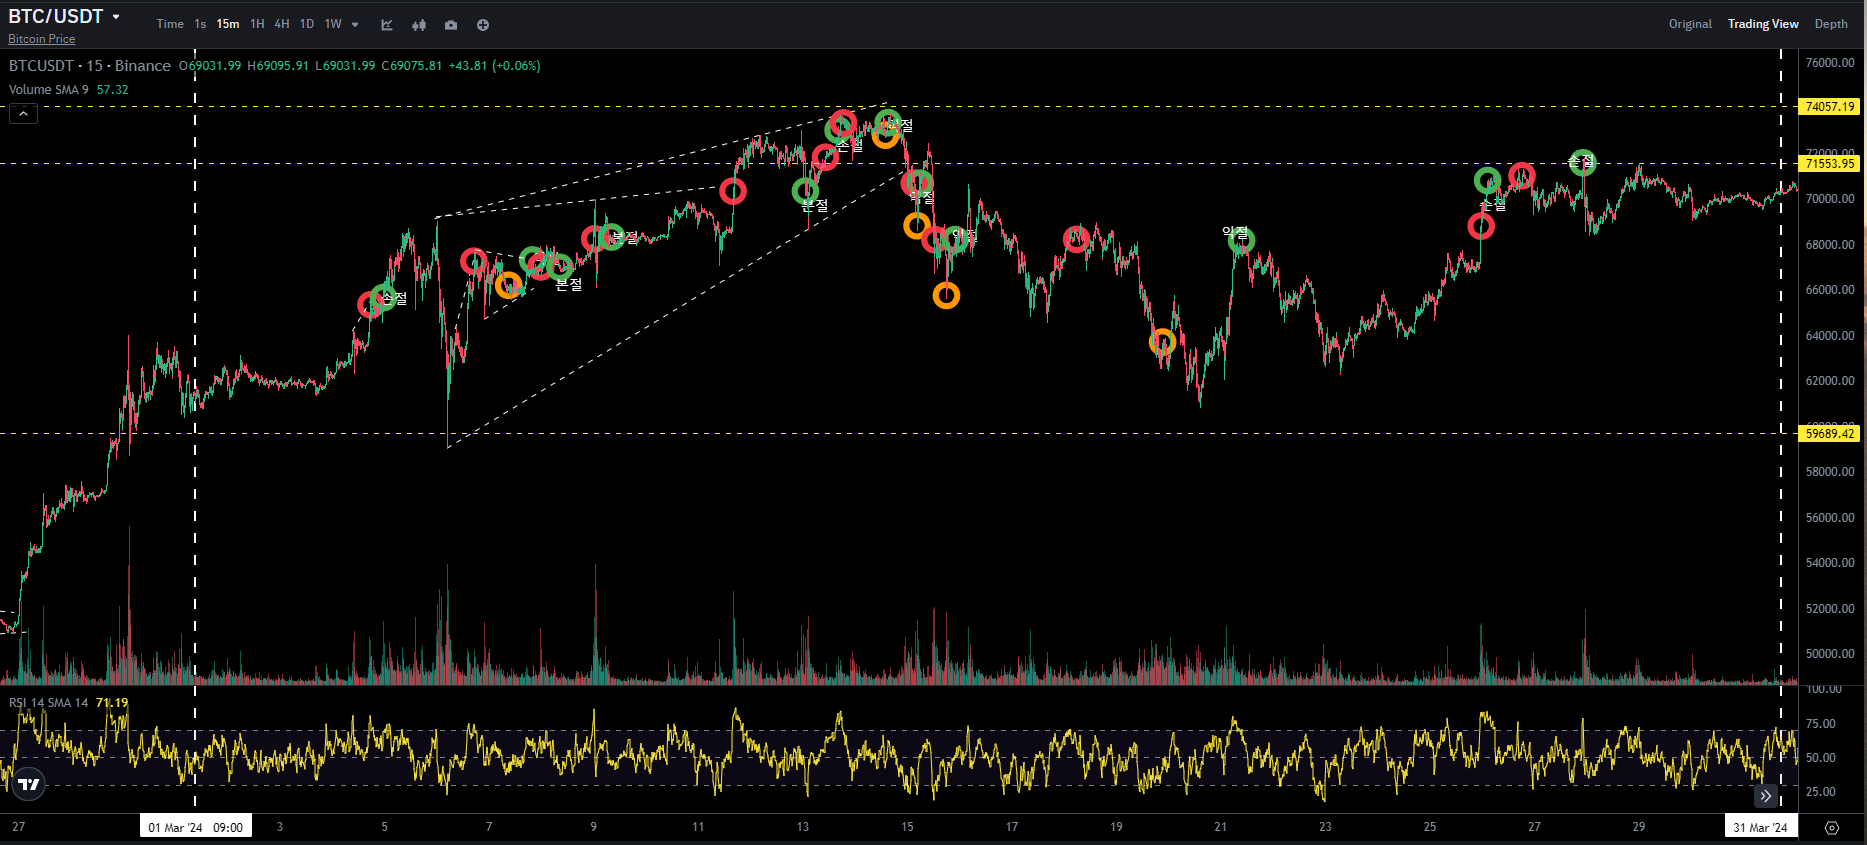Click the 52000.00 price axis value
The width and height of the screenshot is (1867, 845).
pos(1830,609)
